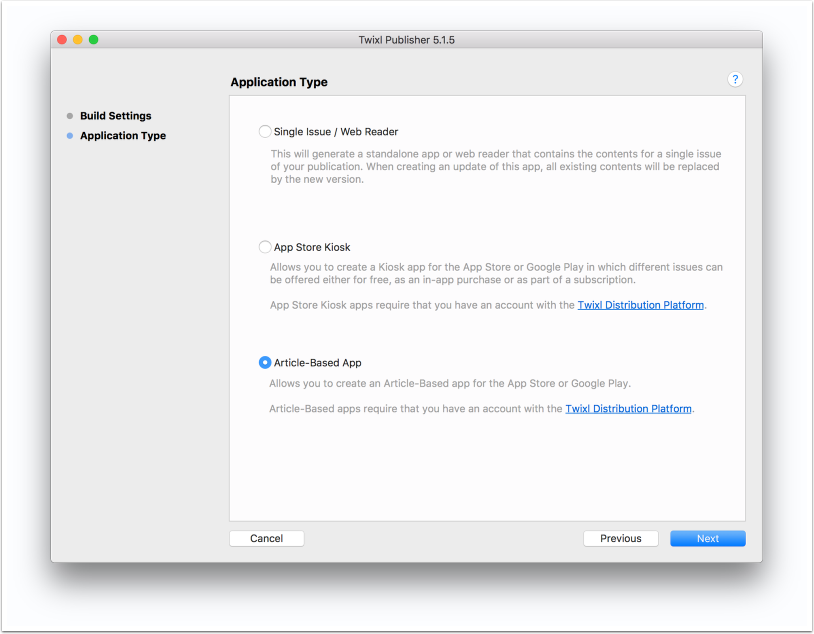Go back with the Previous button

[x=621, y=538]
